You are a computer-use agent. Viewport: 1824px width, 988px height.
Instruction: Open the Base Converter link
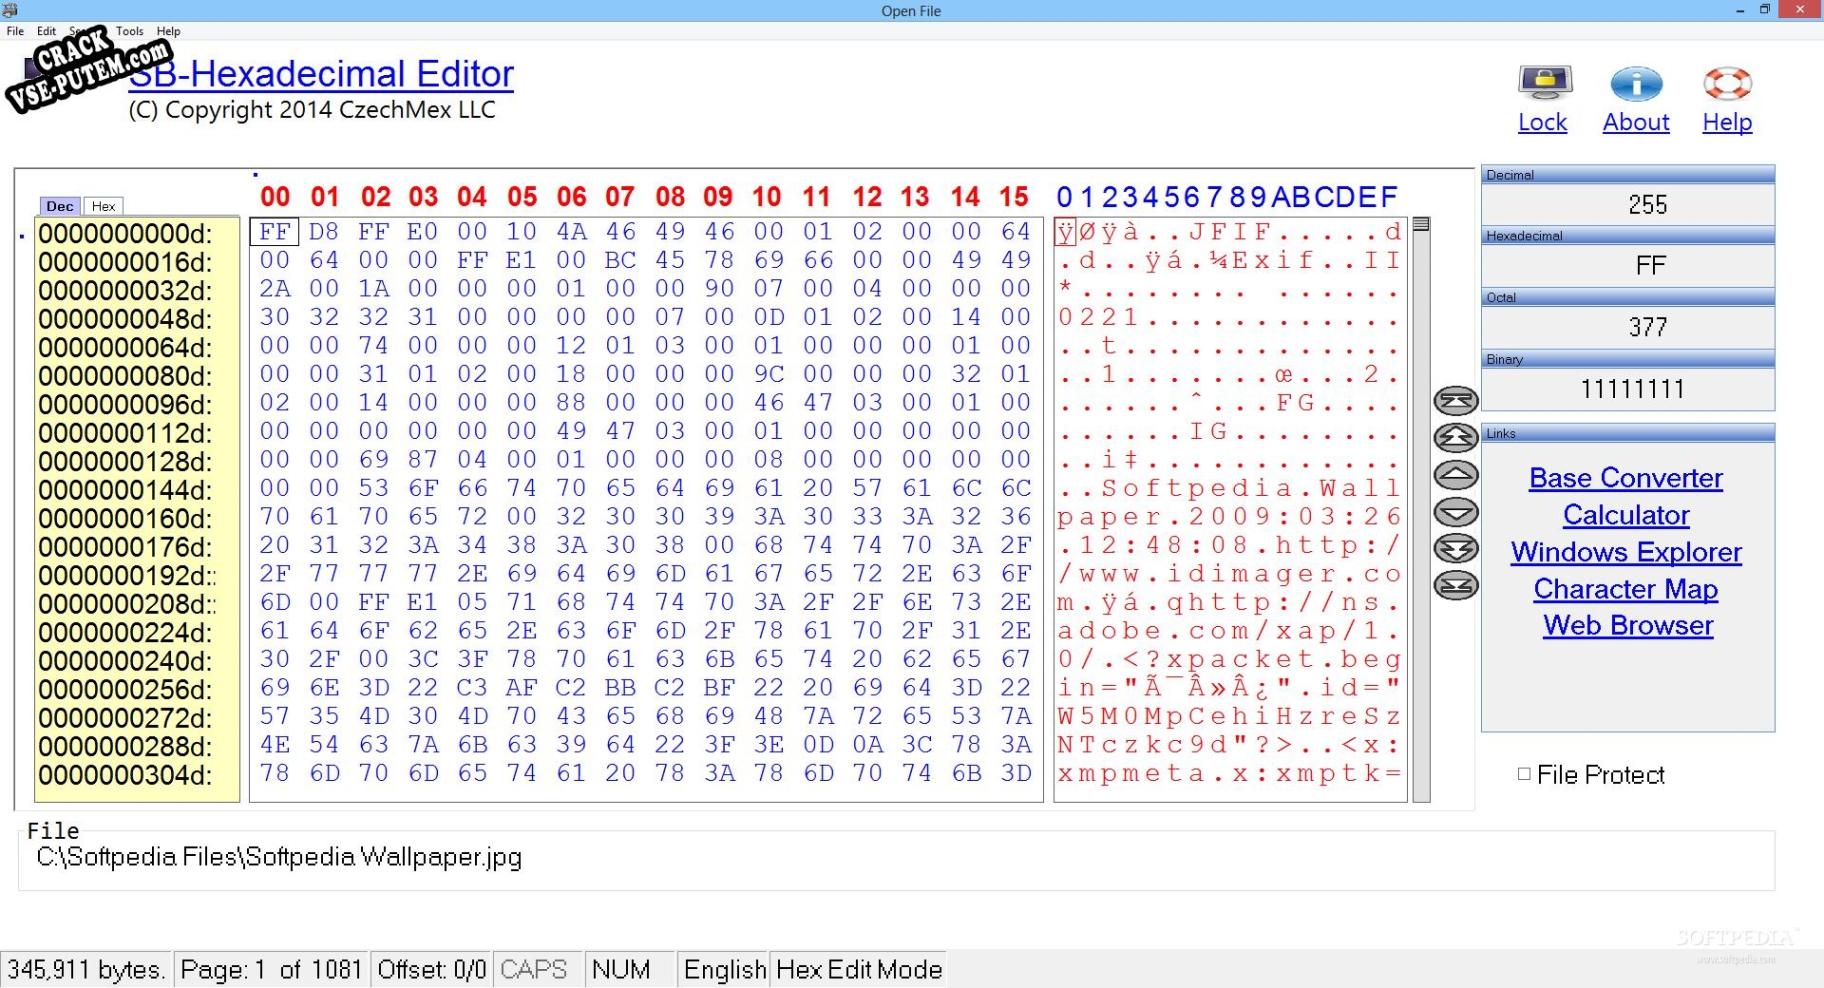(x=1626, y=478)
